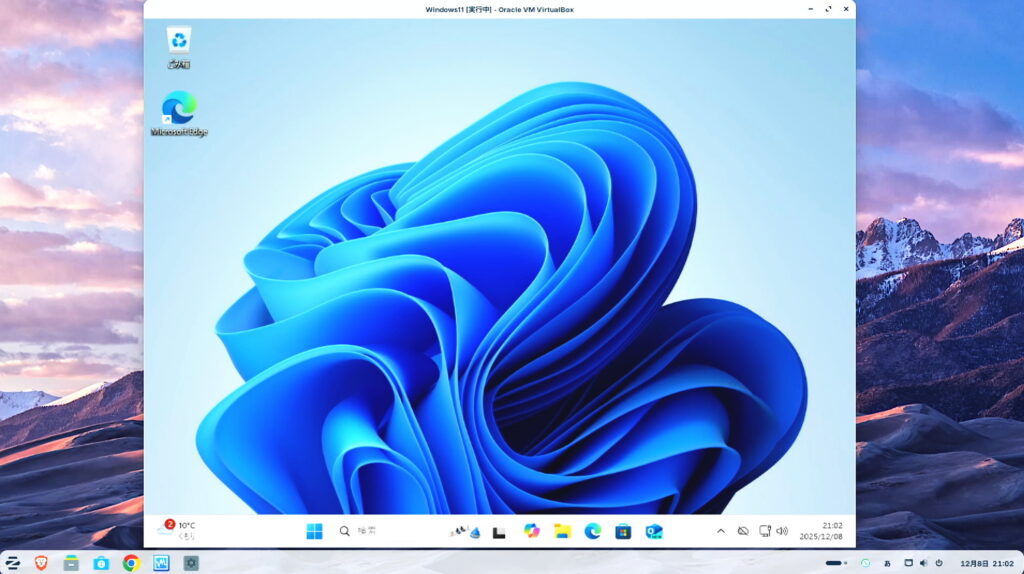Open the Task View black-square icon

499,532
